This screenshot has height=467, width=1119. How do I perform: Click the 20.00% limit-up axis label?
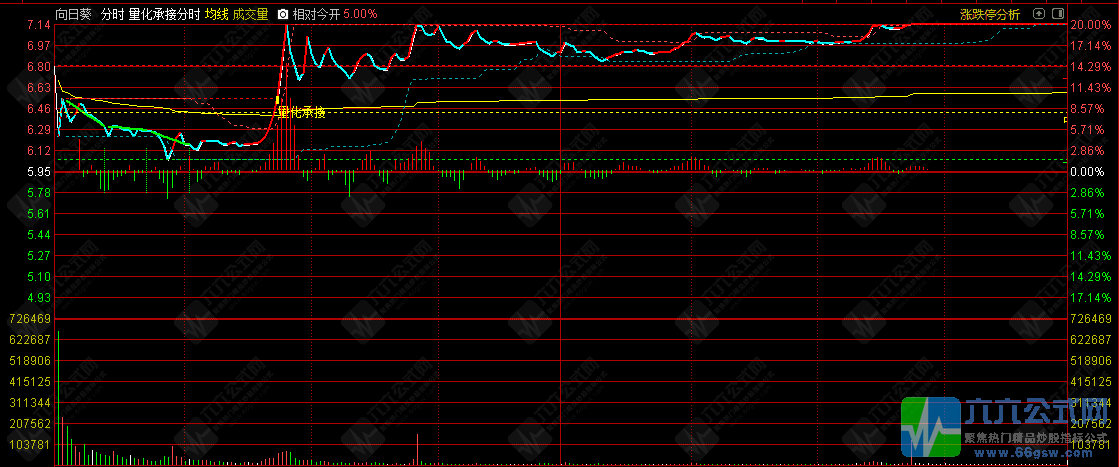(1090, 25)
